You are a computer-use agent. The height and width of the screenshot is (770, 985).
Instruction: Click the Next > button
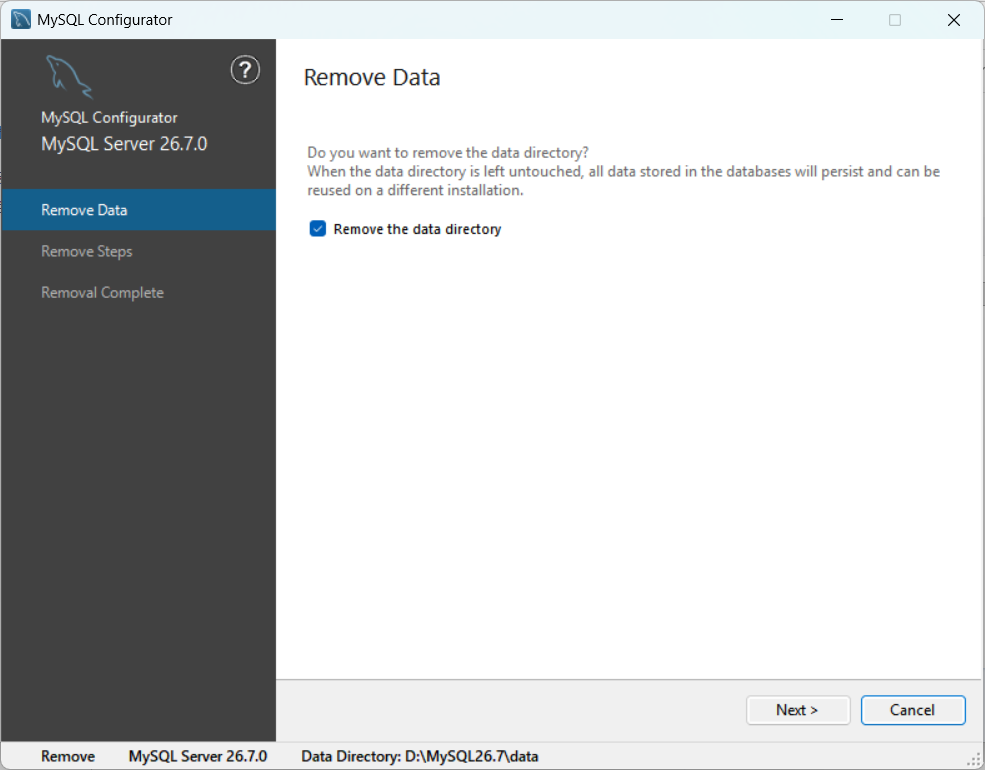coord(798,710)
